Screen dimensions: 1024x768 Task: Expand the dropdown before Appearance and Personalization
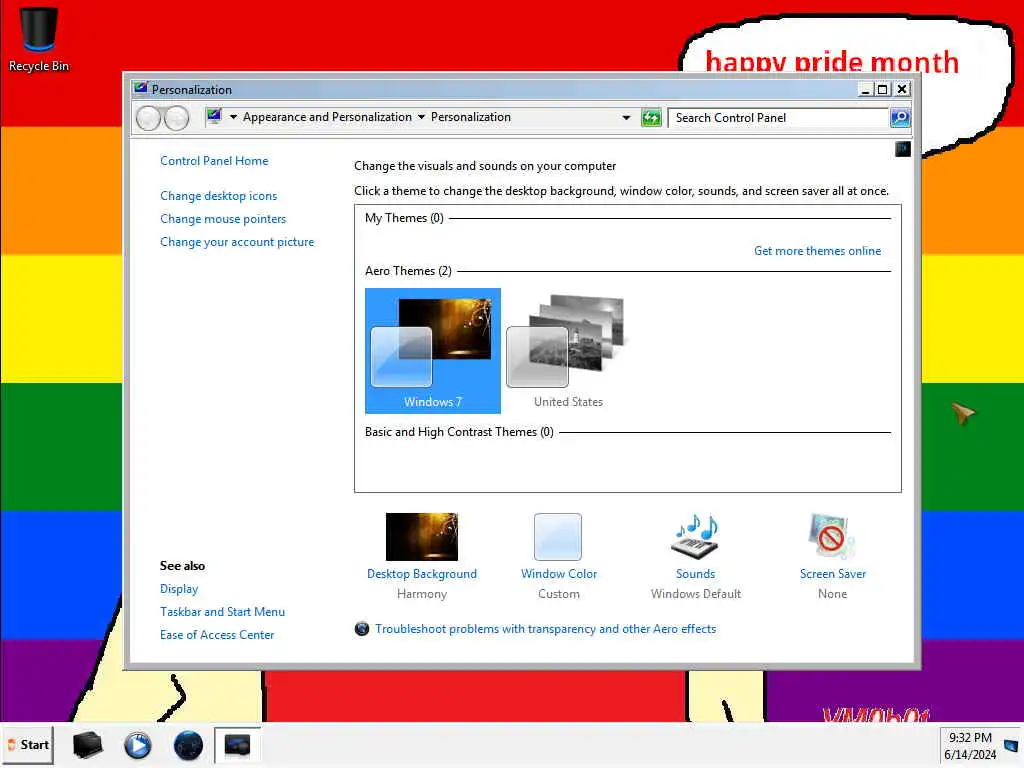click(233, 118)
